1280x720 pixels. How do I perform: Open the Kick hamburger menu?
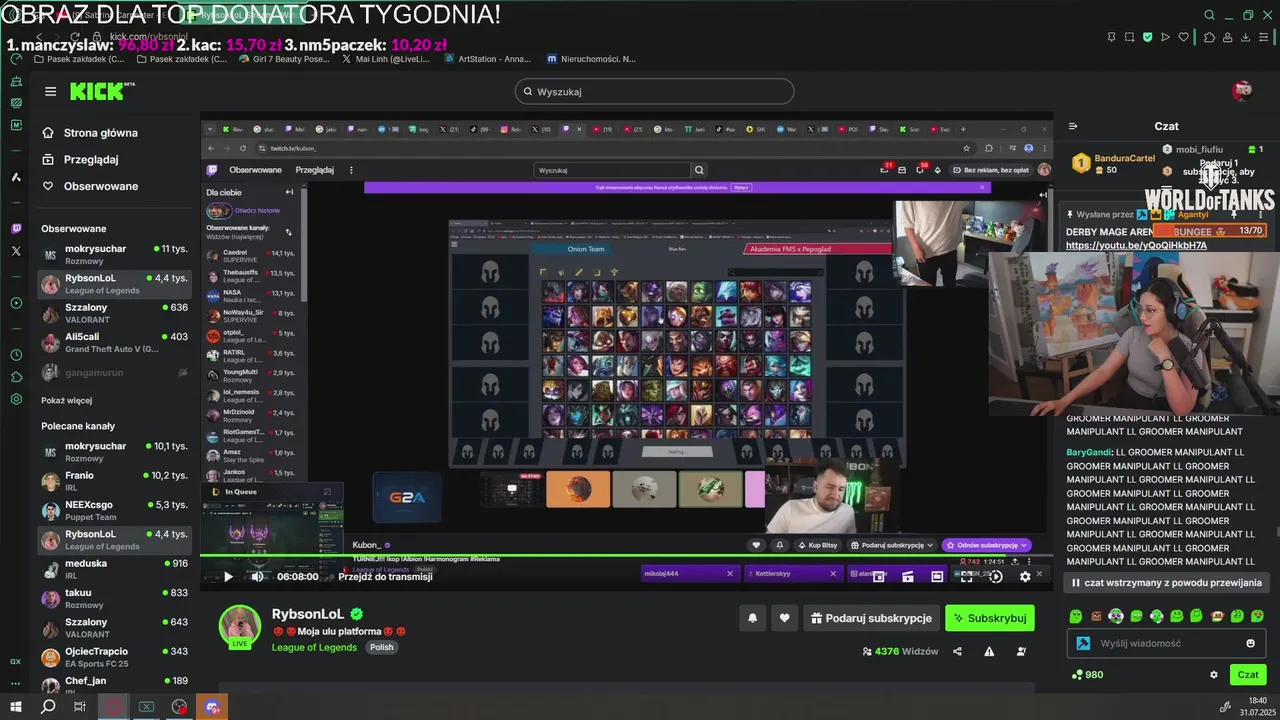[x=50, y=91]
